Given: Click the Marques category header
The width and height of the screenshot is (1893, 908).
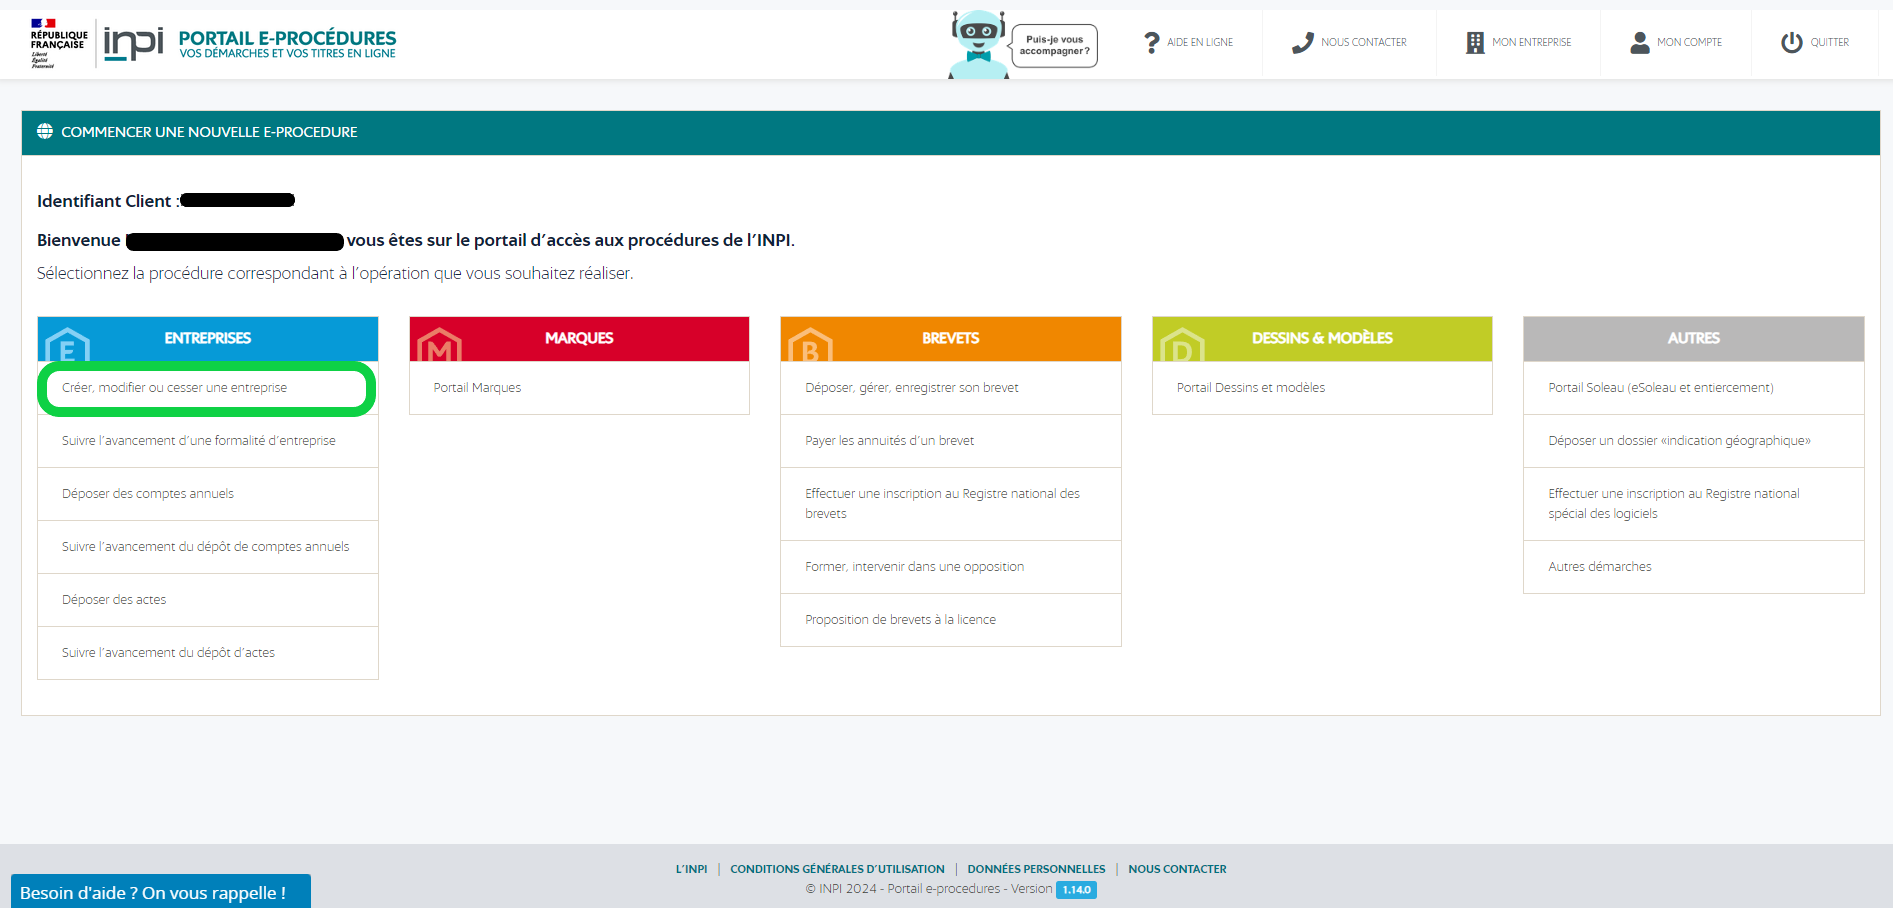Looking at the screenshot, I should tap(579, 339).
